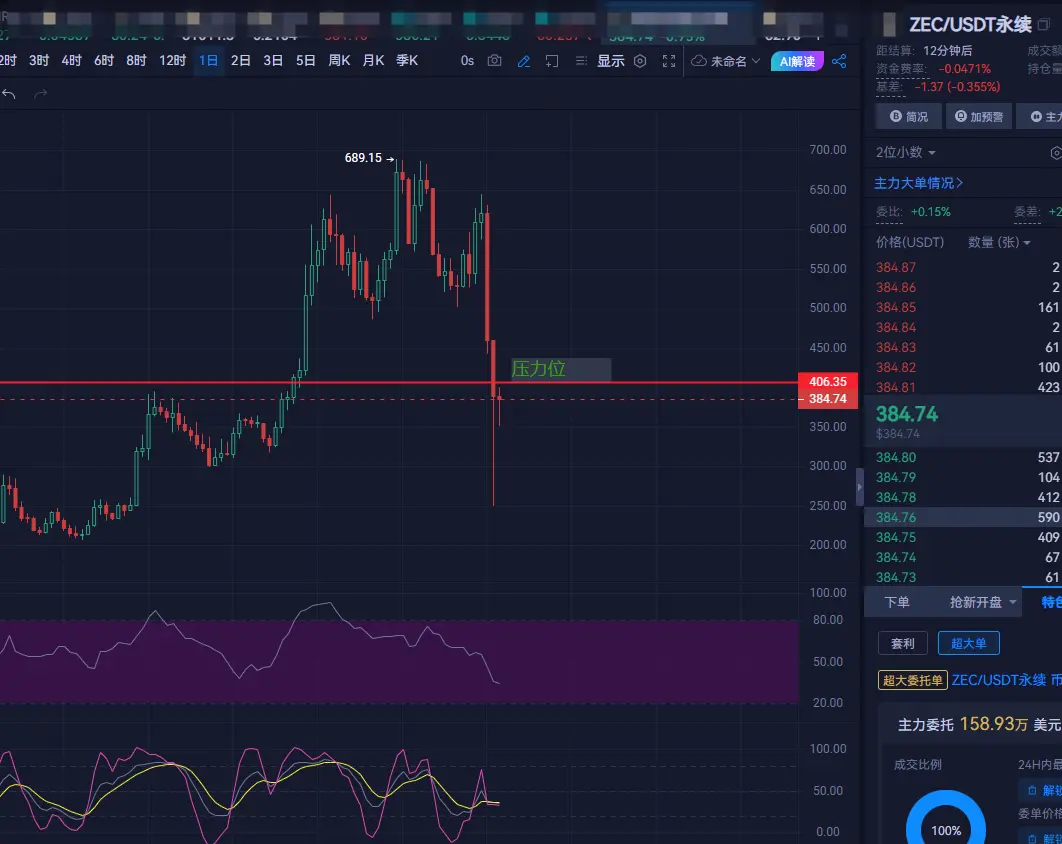The width and height of the screenshot is (1062, 844).
Task: Switch to 周K timeframe
Action: coord(339,61)
